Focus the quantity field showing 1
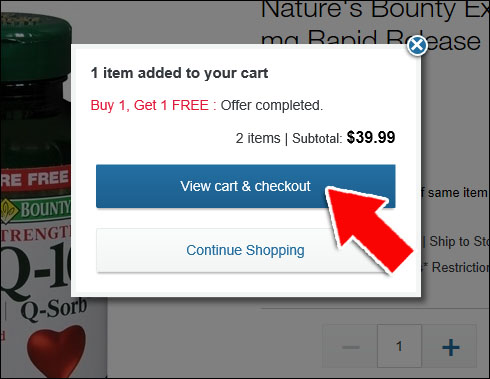490x379 pixels. (399, 346)
